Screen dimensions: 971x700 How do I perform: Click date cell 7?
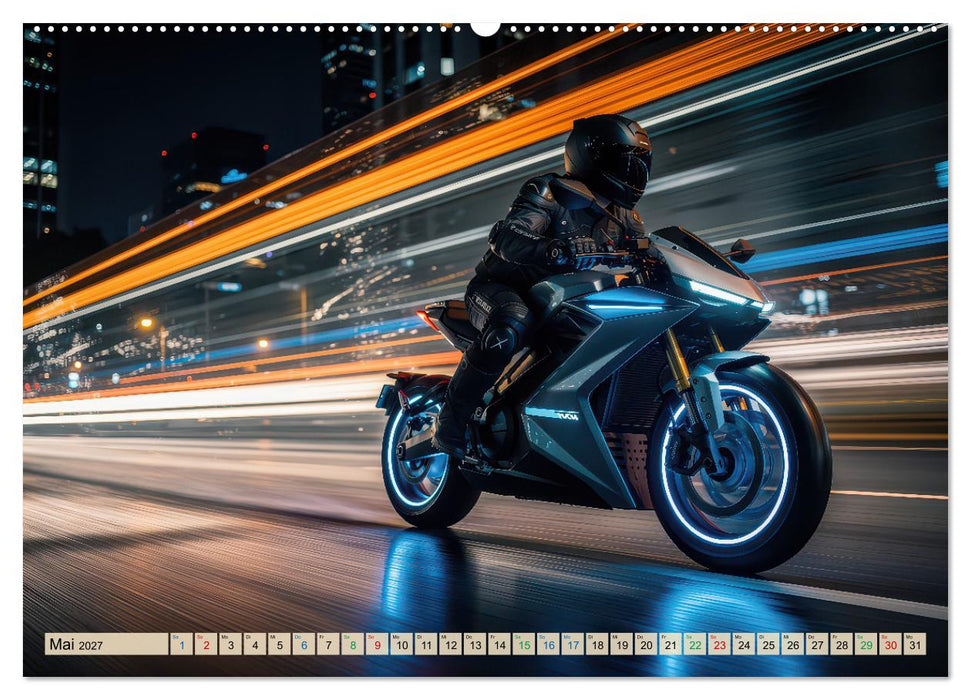click(328, 644)
